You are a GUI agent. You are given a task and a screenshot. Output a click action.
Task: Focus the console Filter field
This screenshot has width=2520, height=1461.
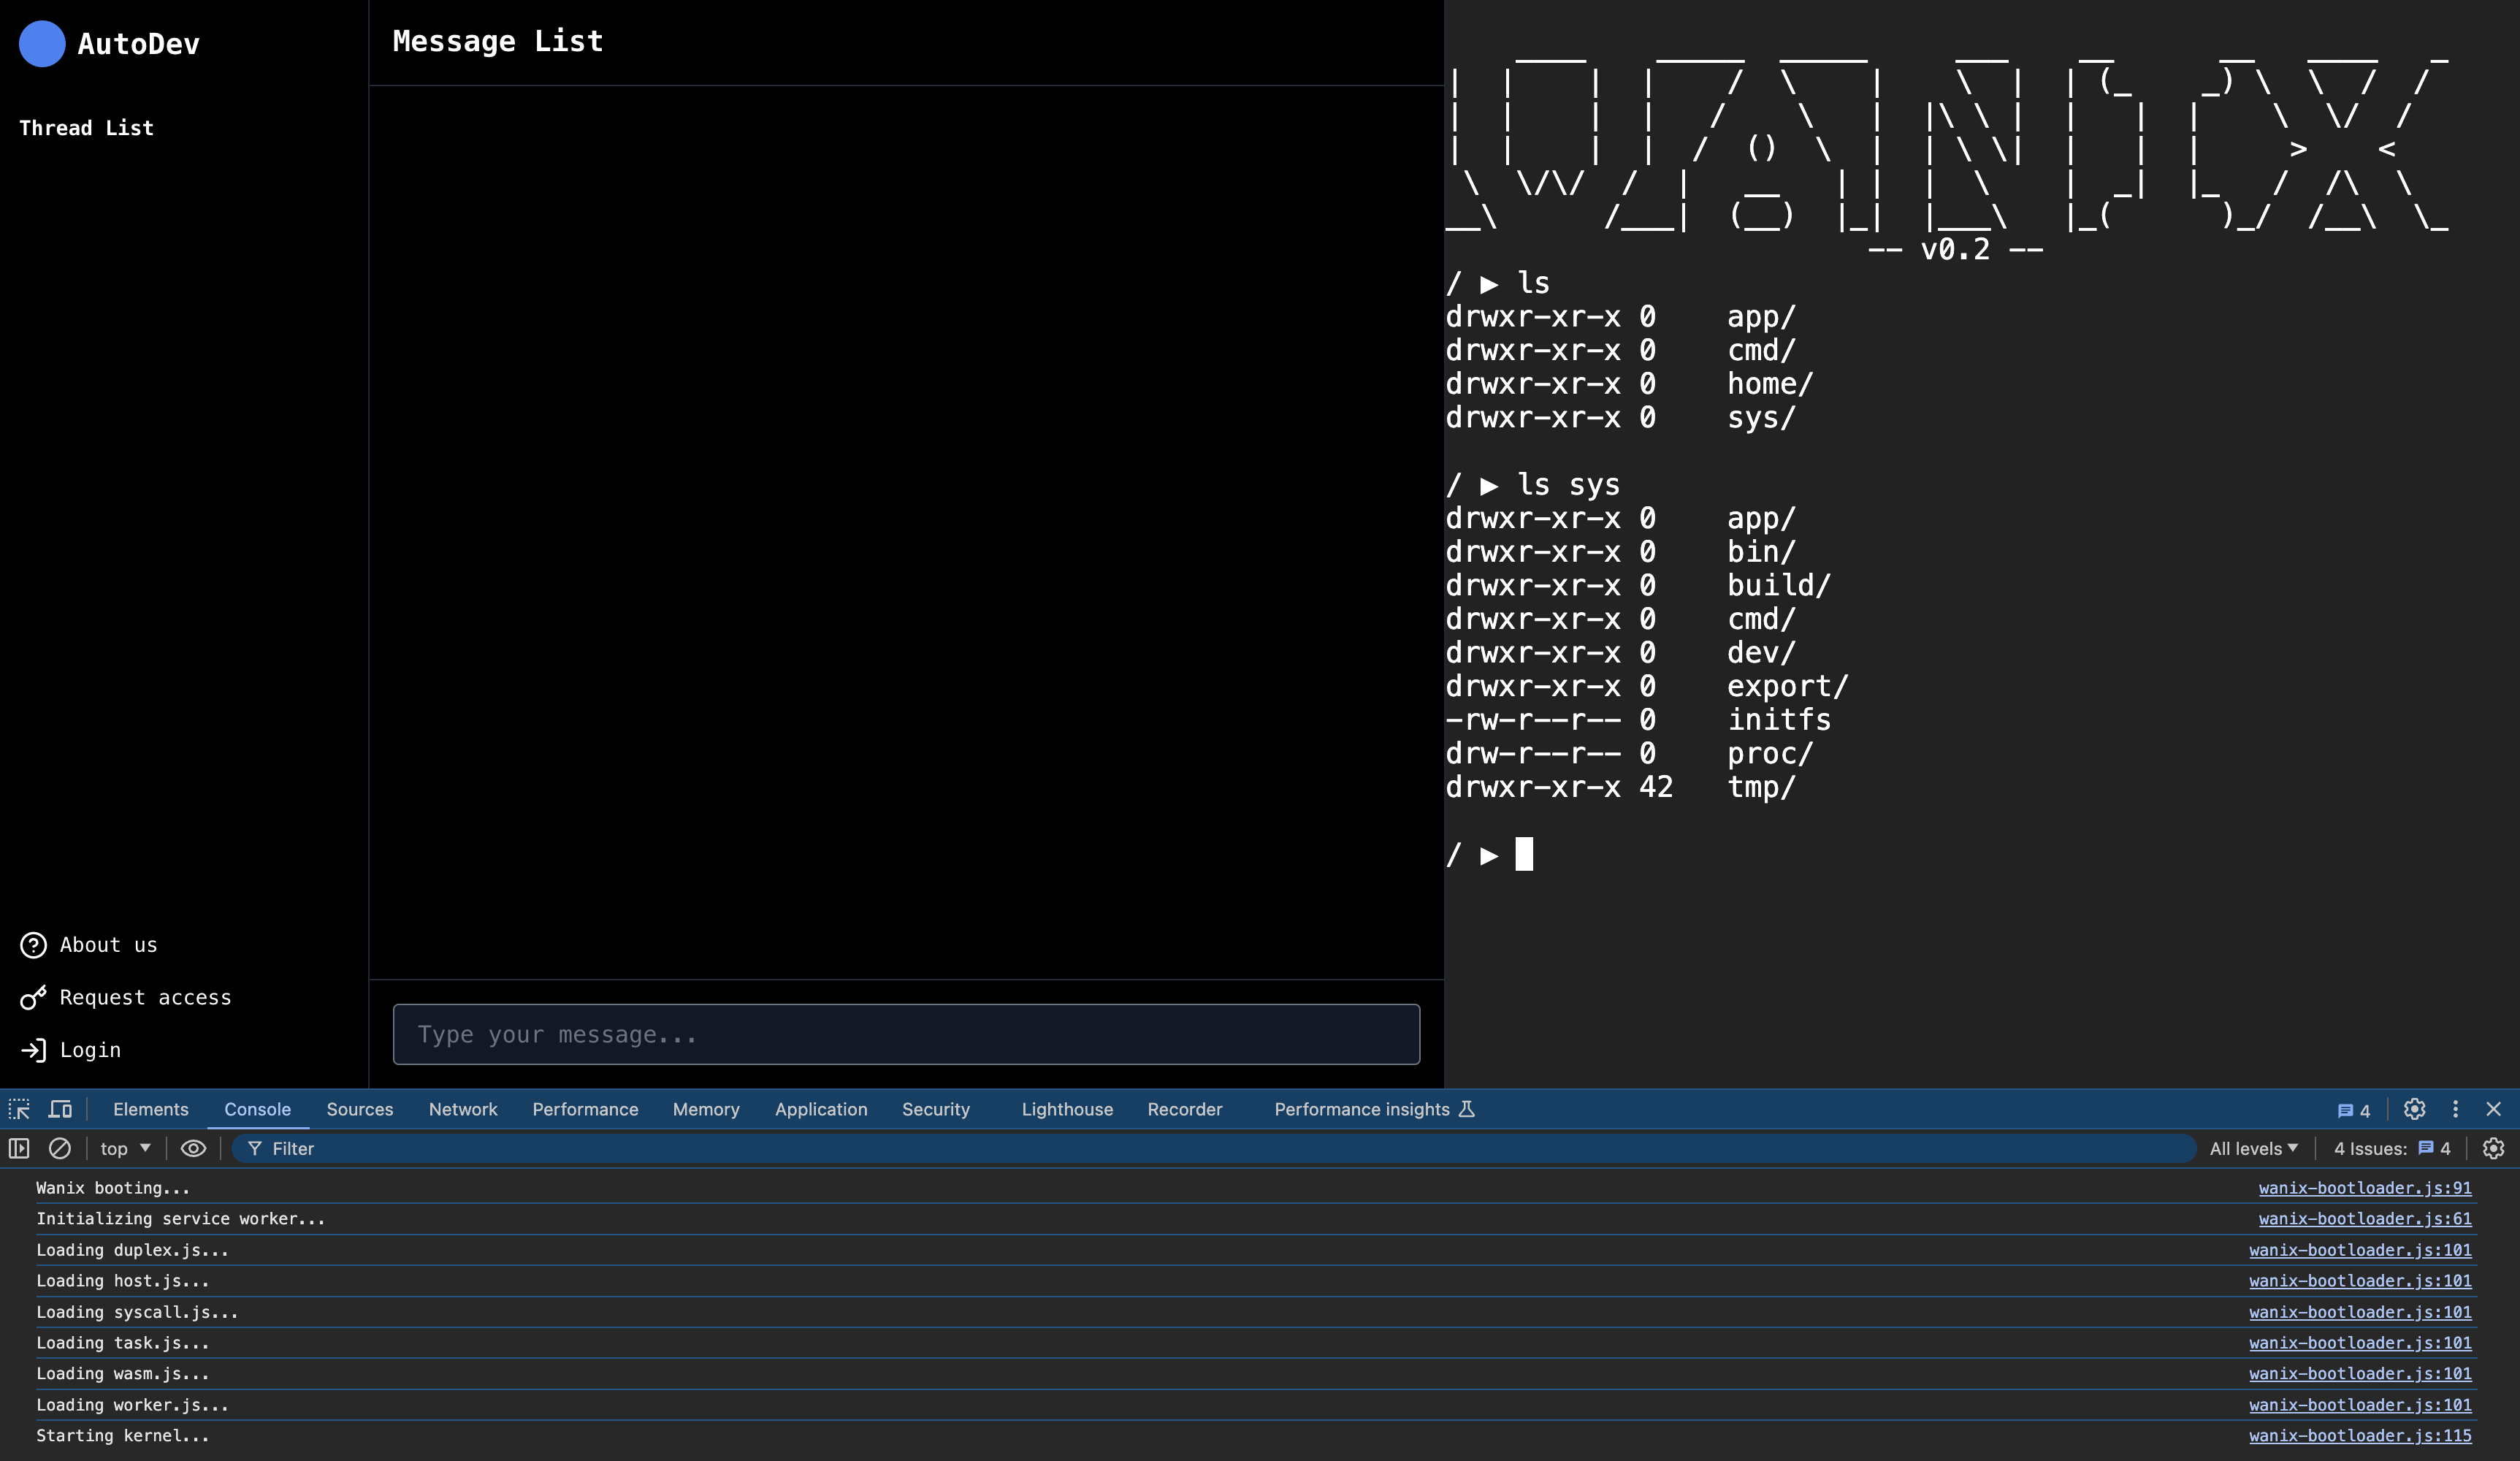[1200, 1148]
